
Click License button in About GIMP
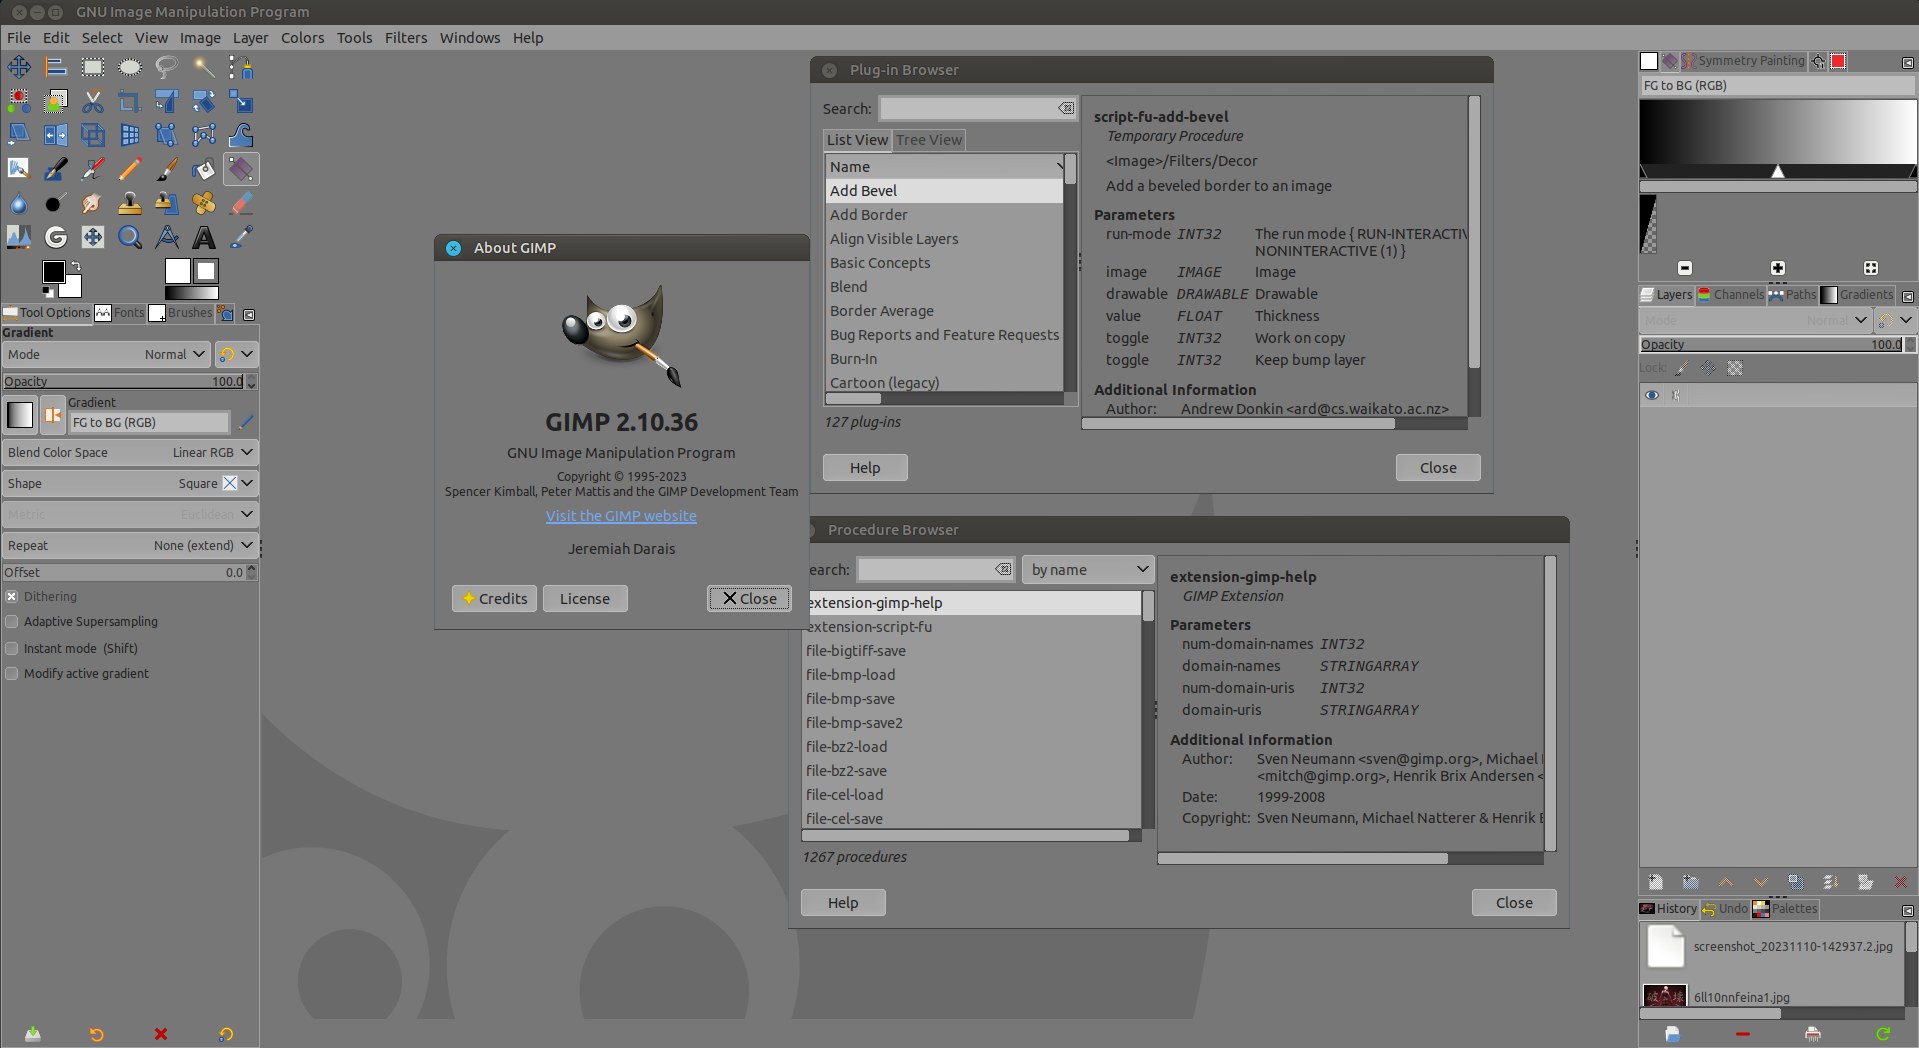pos(585,598)
